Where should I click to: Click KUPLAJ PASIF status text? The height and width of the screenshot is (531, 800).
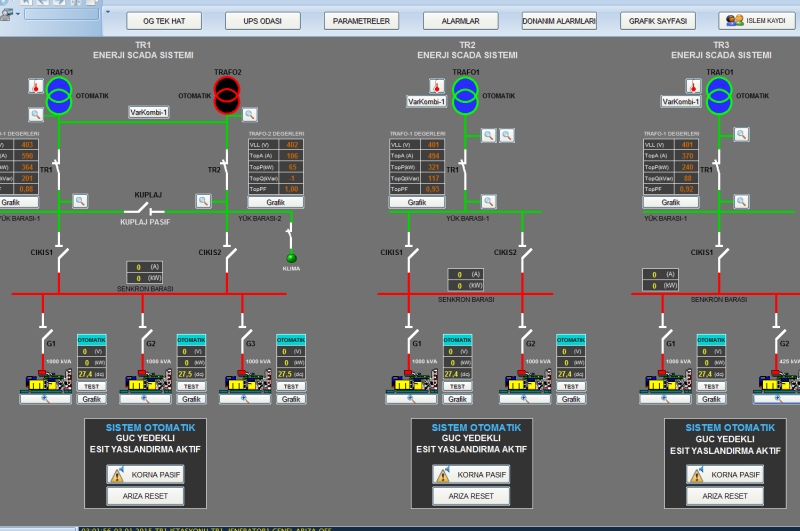(145, 222)
